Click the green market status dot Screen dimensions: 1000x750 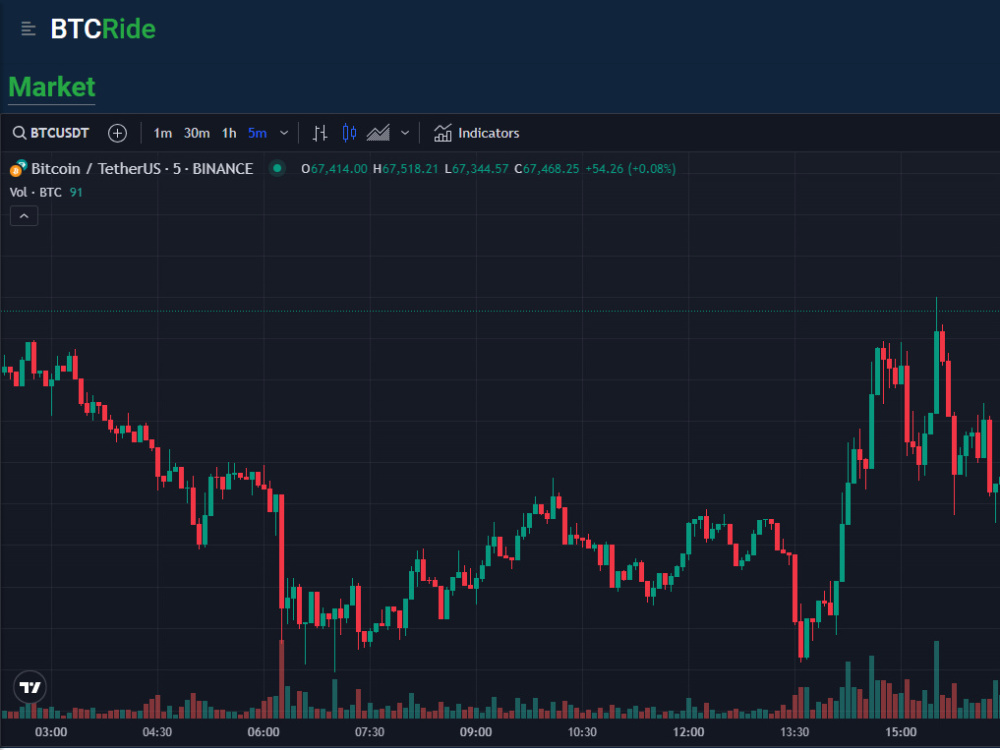pyautogui.click(x=277, y=168)
